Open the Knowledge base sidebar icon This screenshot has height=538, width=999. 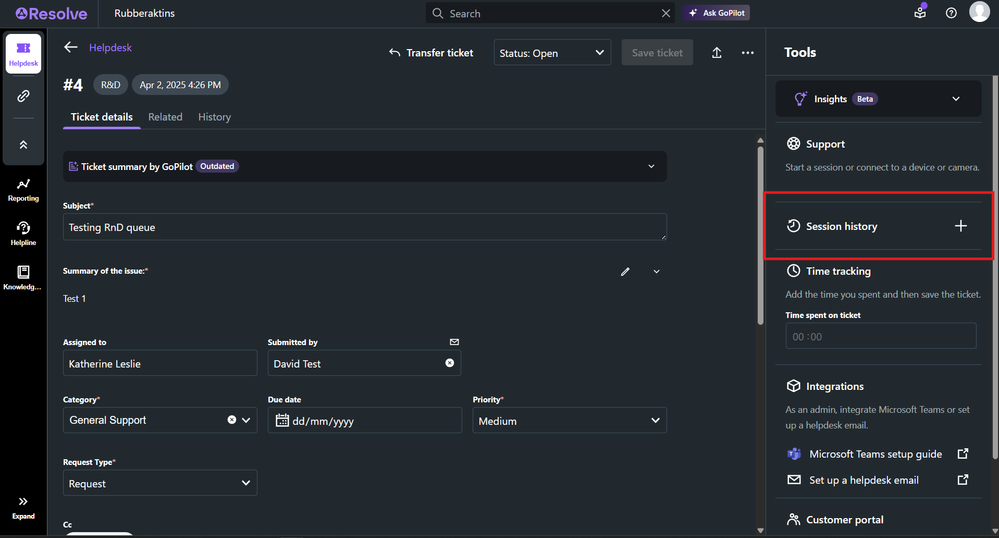(x=23, y=277)
